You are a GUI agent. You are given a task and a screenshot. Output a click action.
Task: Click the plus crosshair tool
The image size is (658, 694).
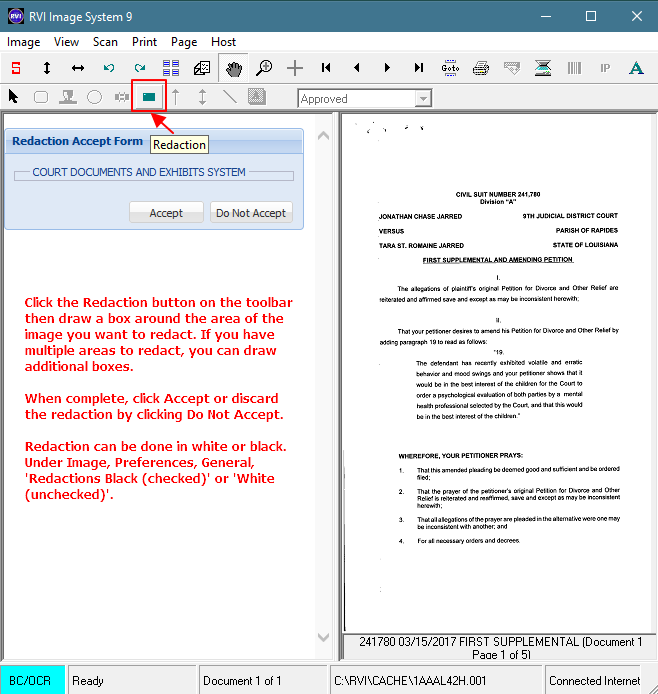click(295, 68)
